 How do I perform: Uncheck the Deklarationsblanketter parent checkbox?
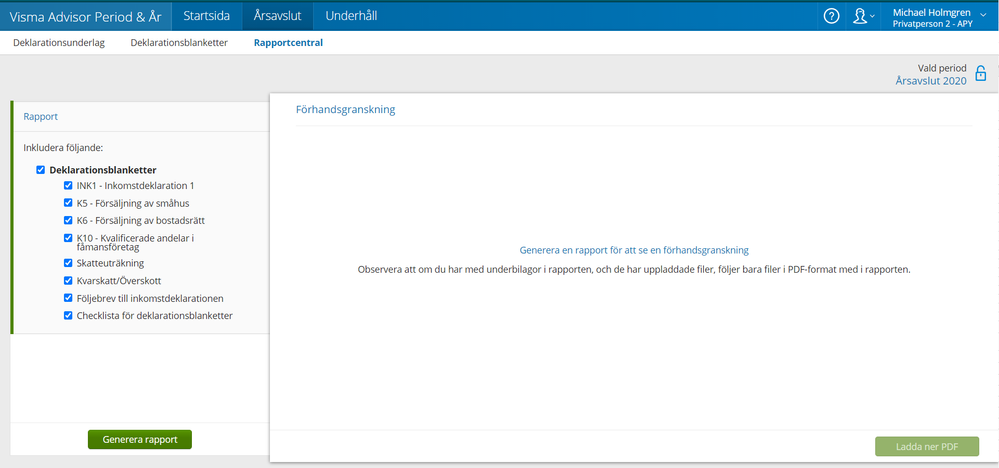[41, 170]
